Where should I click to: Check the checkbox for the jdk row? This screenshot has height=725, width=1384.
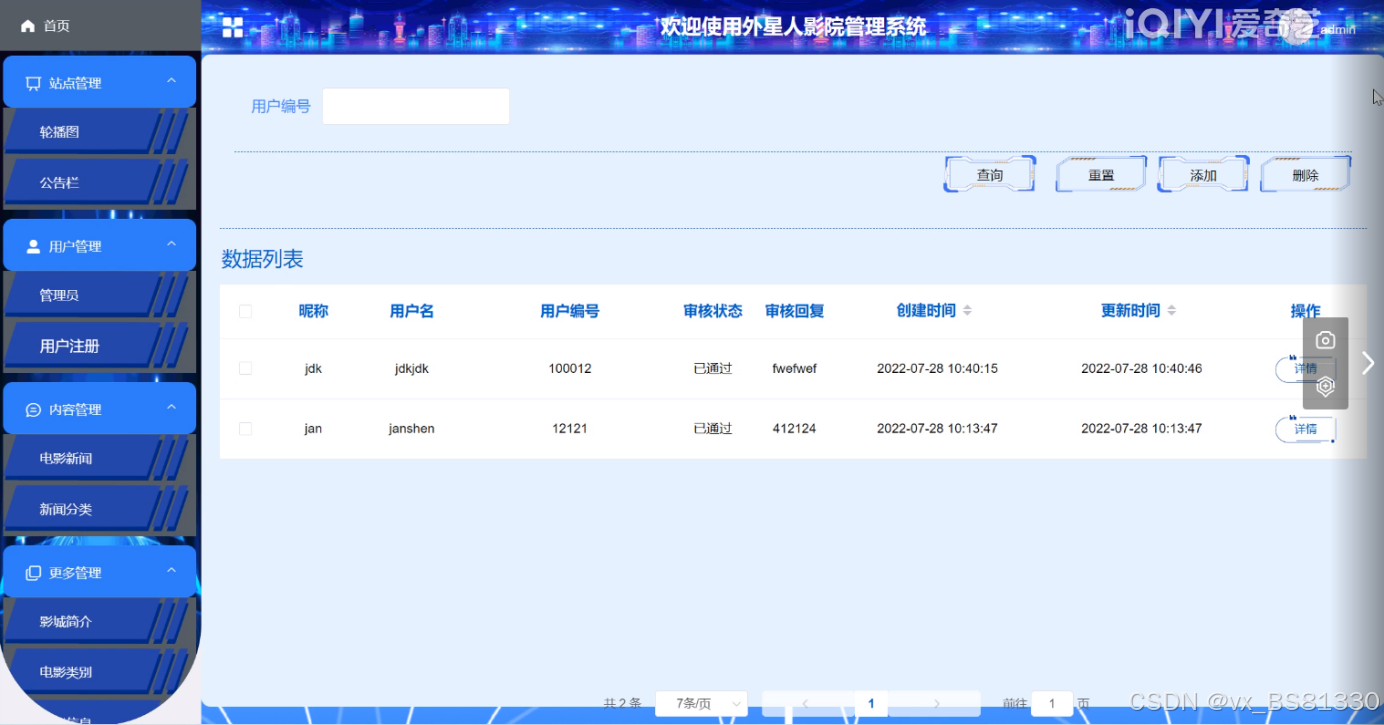tap(245, 369)
